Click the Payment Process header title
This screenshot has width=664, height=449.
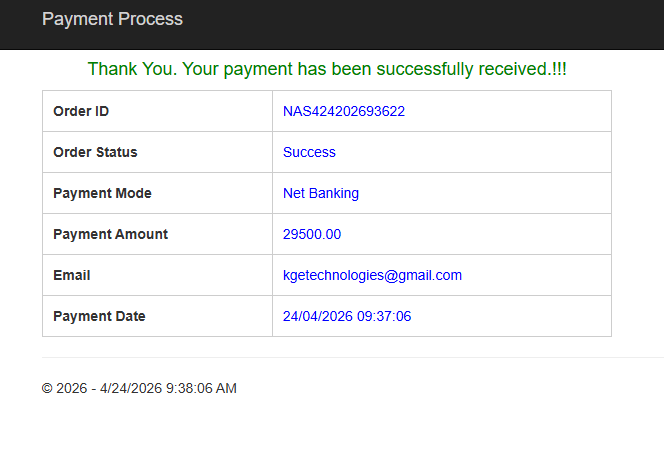click(x=112, y=19)
